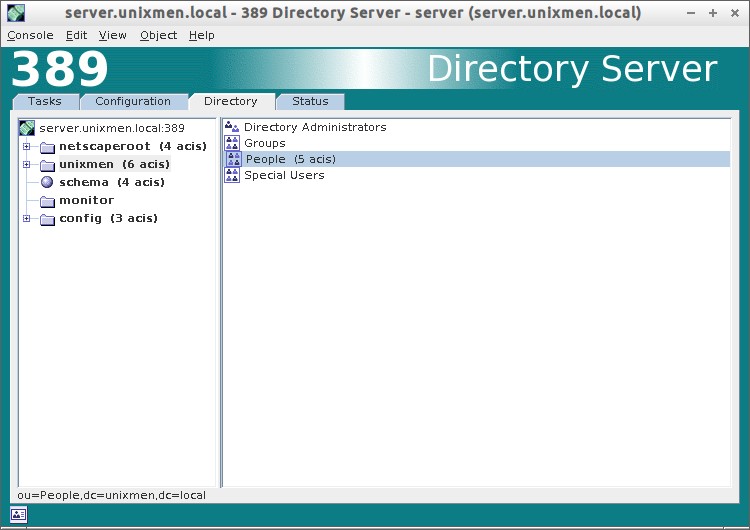The image size is (750, 530).
Task: Click the unixmen folder icon
Action: [x=47, y=166]
